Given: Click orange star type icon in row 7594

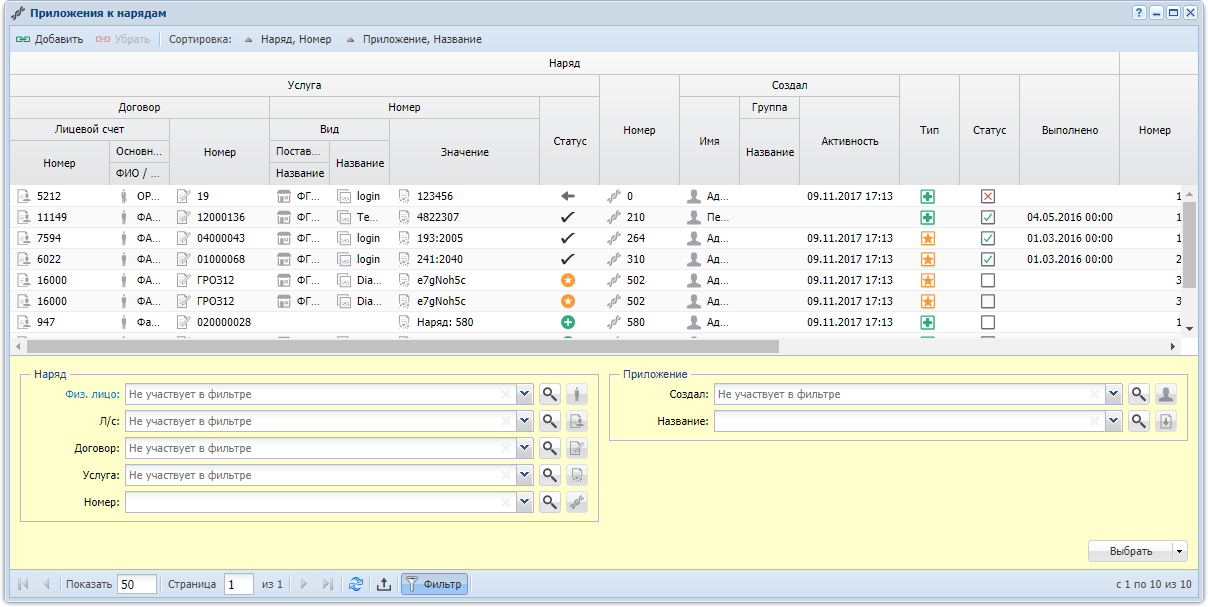Looking at the screenshot, I should tap(928, 238).
